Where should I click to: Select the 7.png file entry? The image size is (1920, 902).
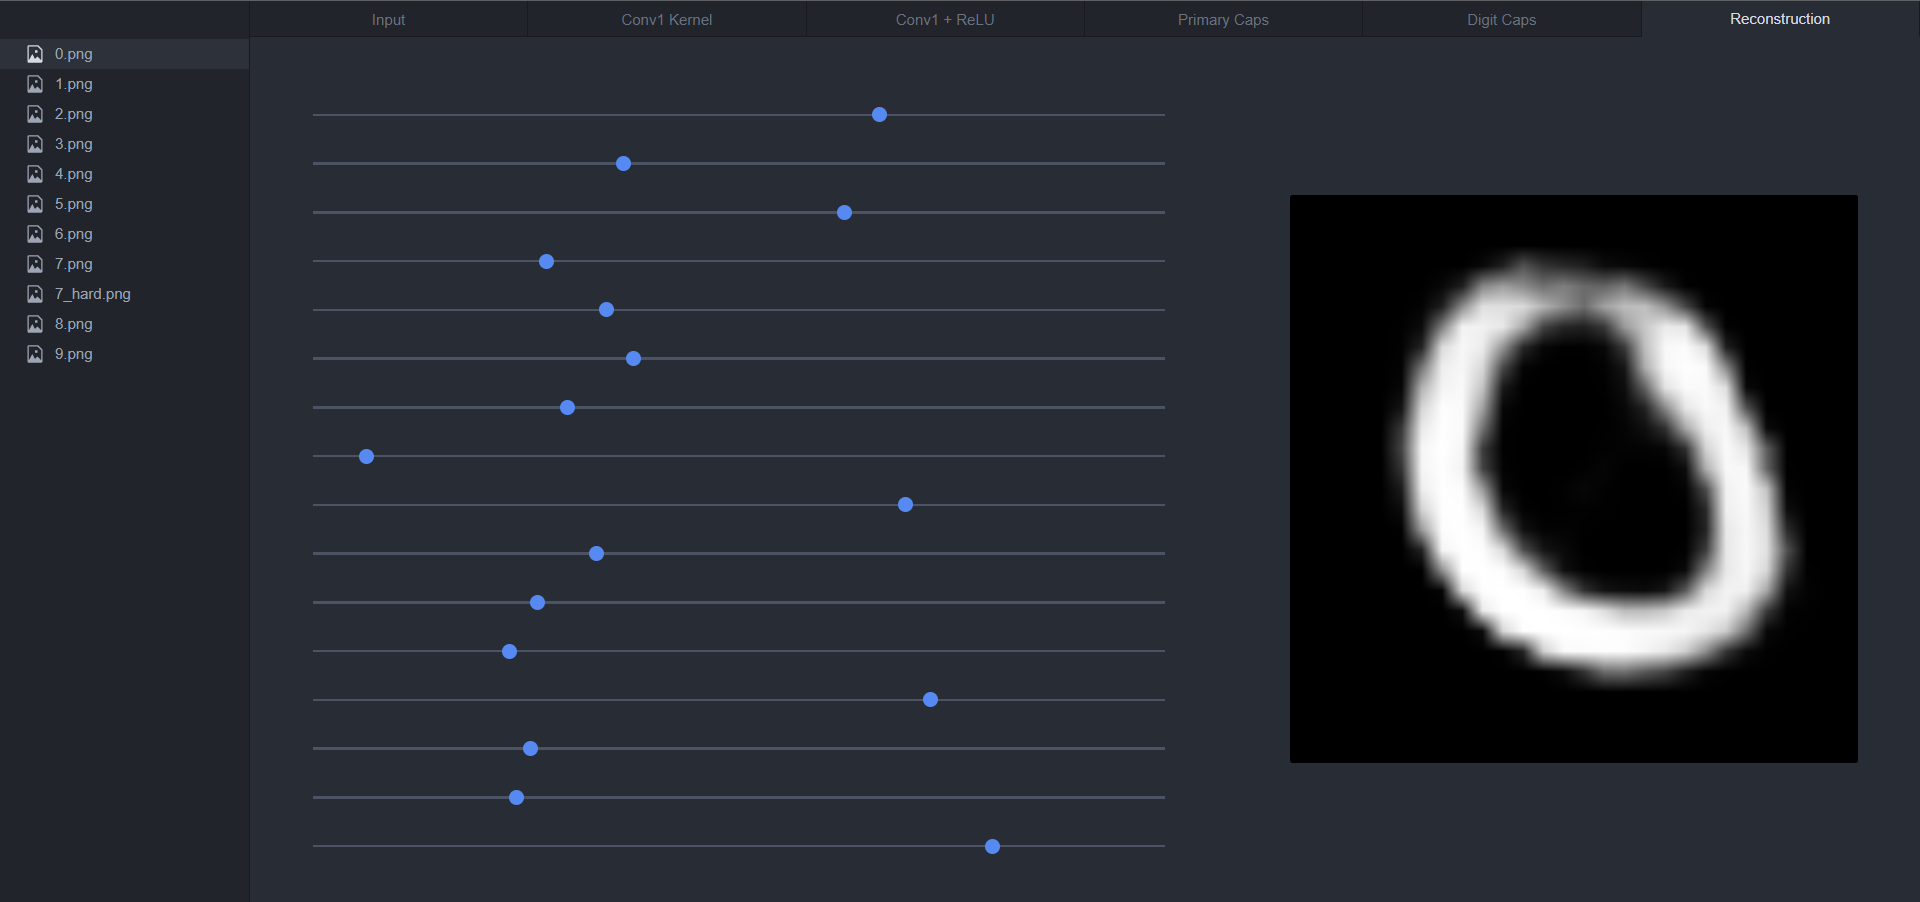(x=72, y=264)
